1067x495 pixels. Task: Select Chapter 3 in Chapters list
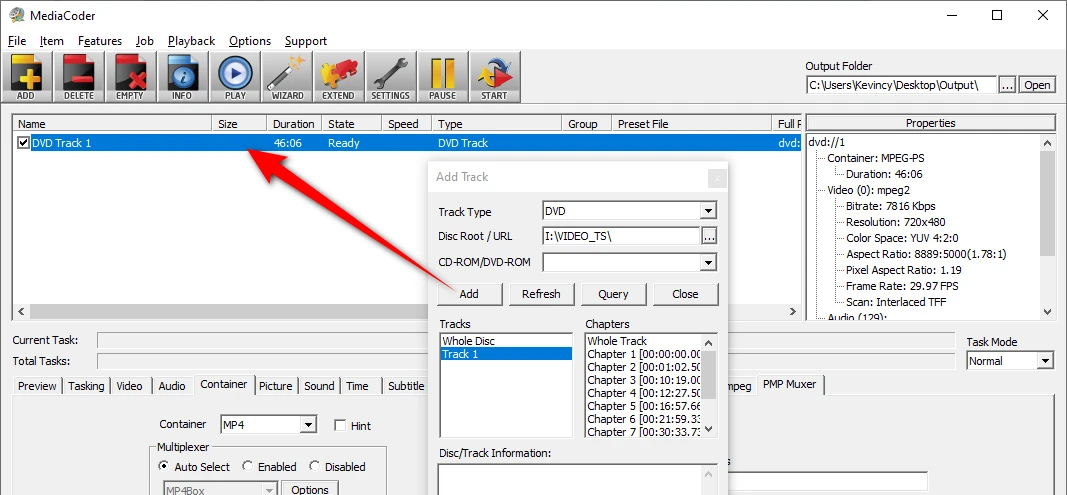pyautogui.click(x=644, y=380)
